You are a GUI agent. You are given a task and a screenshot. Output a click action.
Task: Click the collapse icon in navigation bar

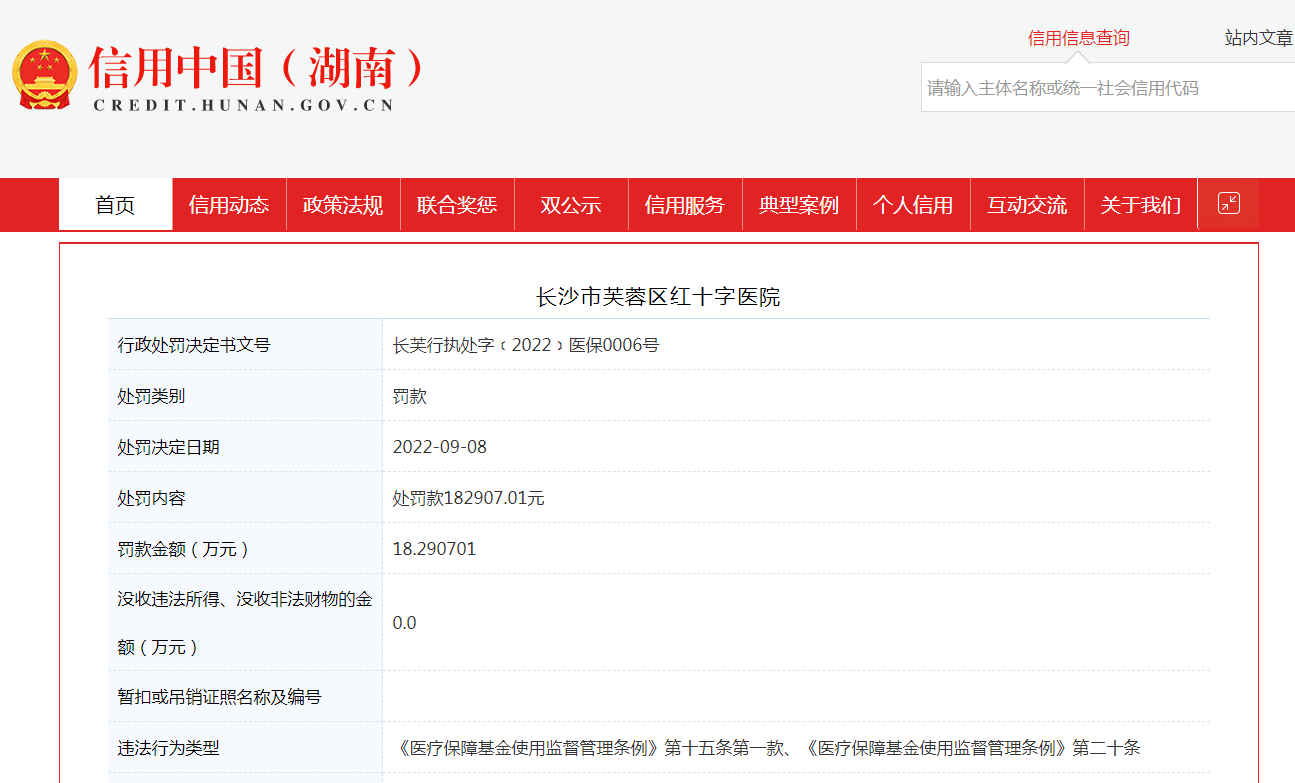click(x=1228, y=204)
